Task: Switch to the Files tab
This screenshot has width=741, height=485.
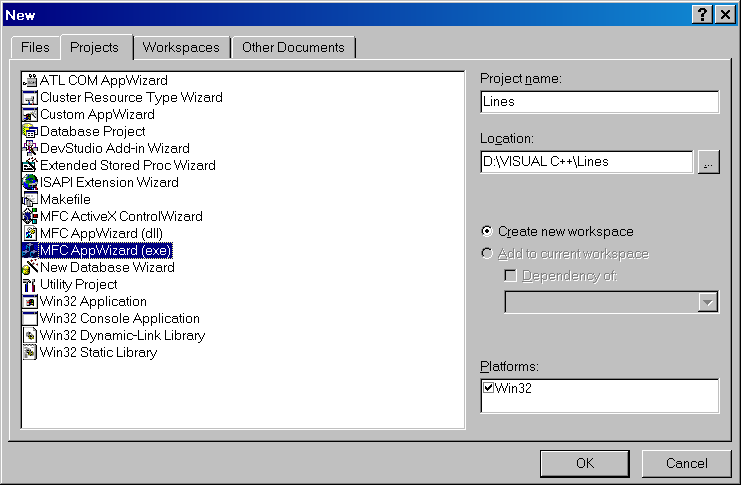Action: 35,48
